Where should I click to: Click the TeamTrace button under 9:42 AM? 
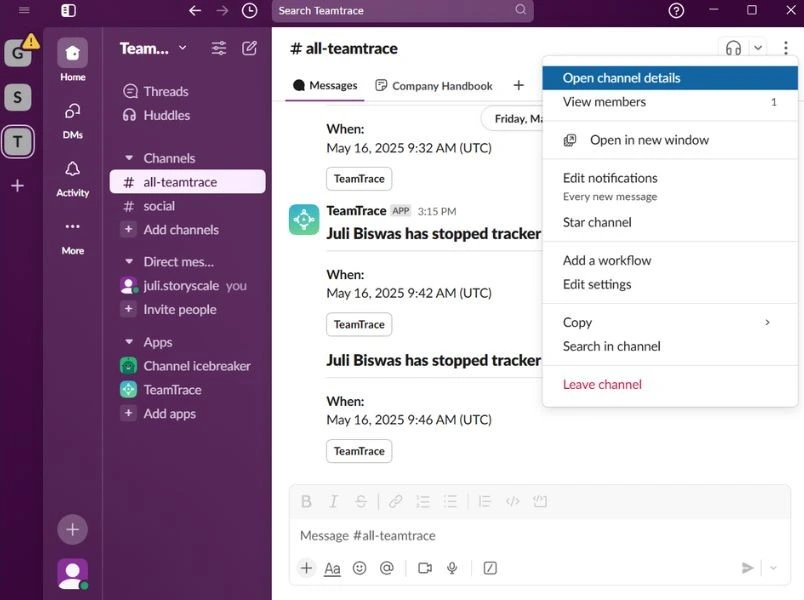(x=359, y=324)
